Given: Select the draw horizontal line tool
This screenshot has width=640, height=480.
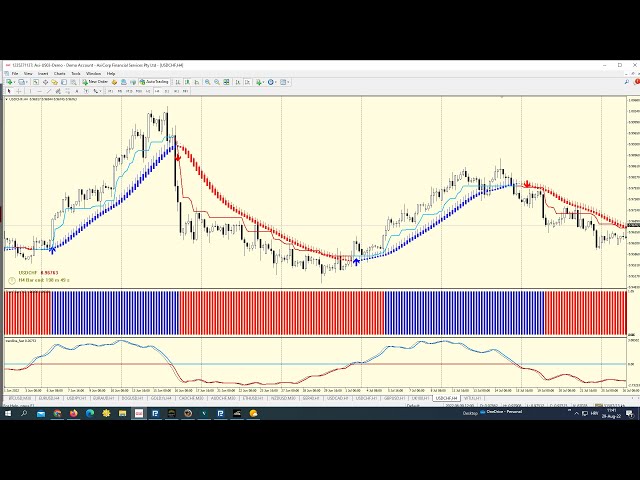Looking at the screenshot, I should 41,91.
